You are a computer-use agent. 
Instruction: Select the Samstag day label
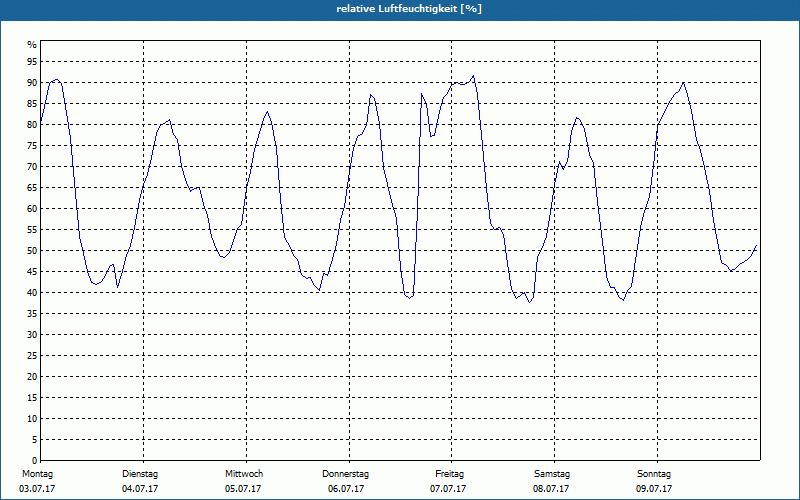[x=552, y=474]
